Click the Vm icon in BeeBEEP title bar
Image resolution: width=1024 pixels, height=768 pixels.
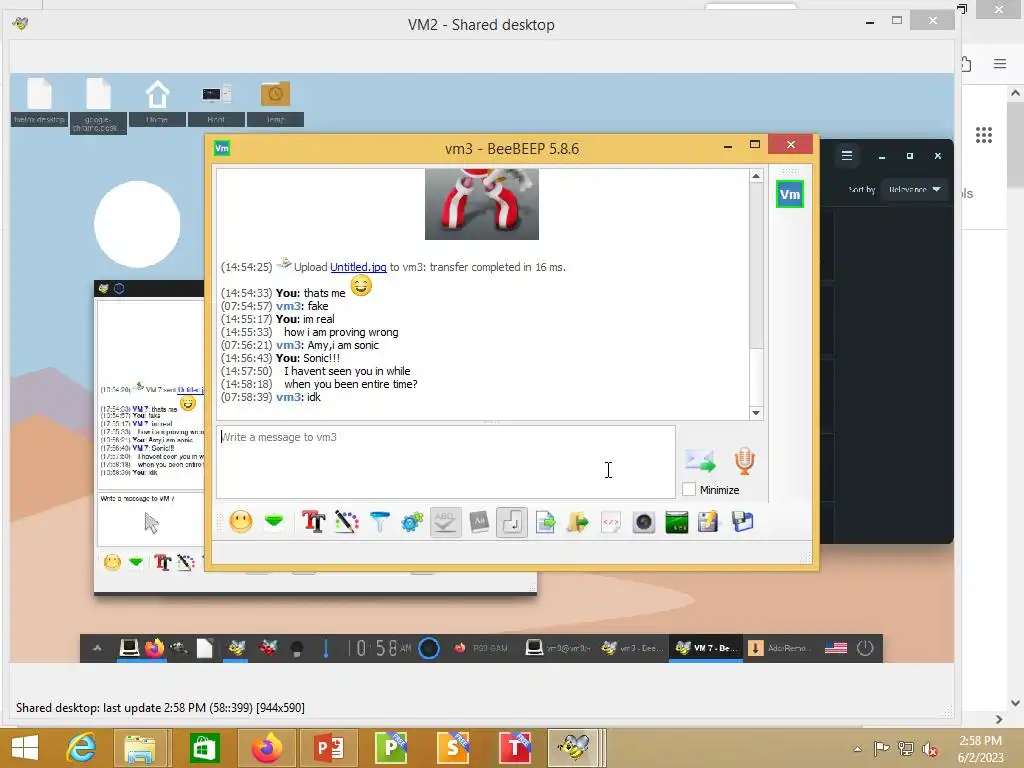click(x=222, y=148)
